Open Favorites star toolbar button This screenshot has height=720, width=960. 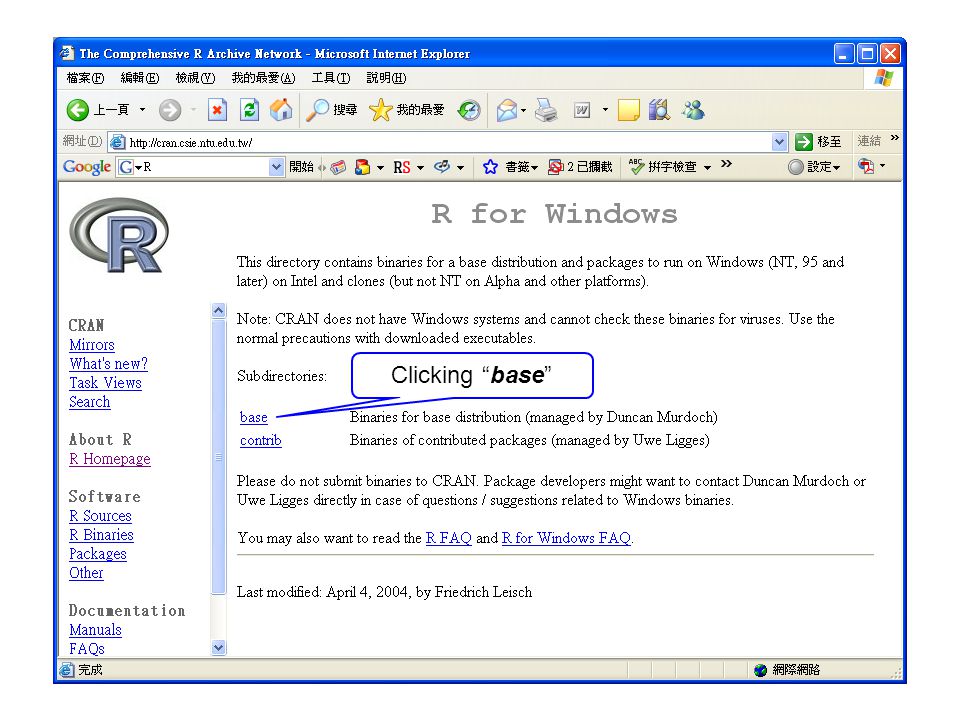click(406, 110)
